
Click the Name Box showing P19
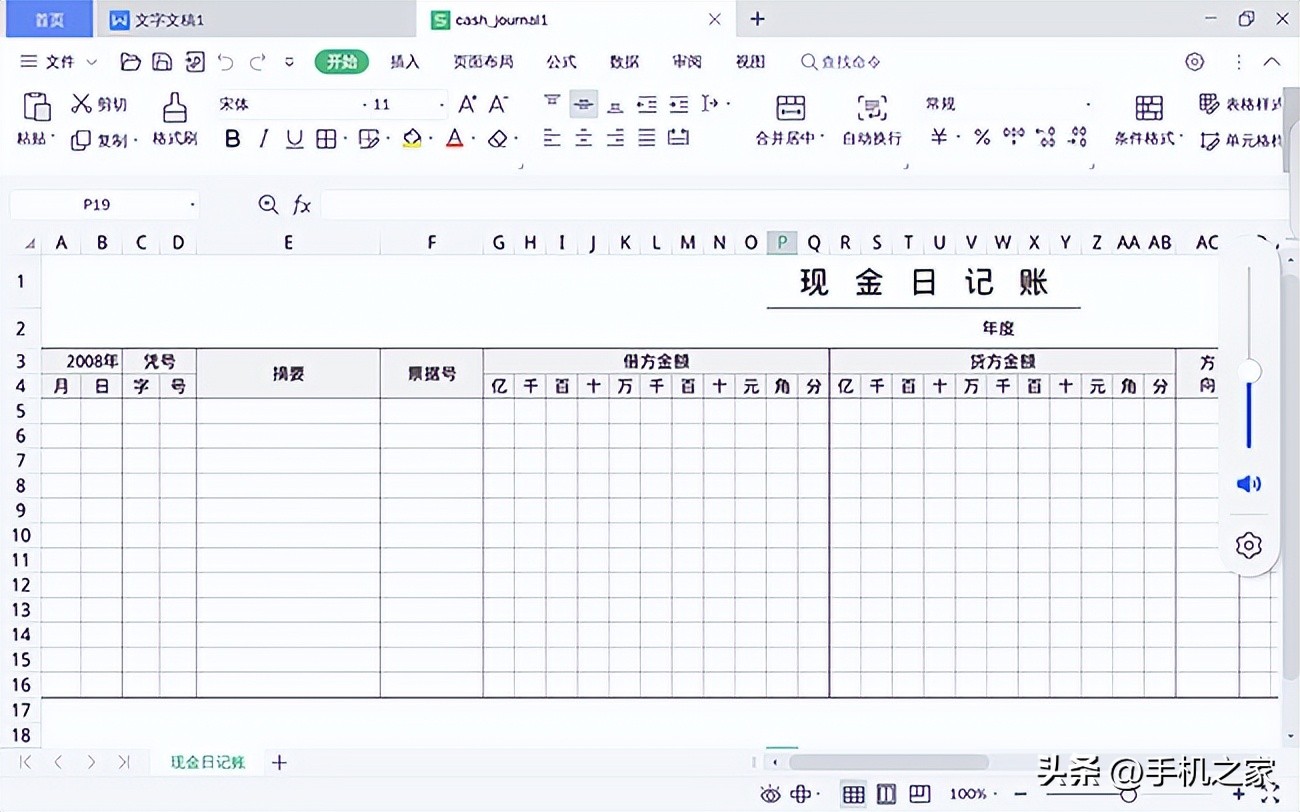click(97, 204)
